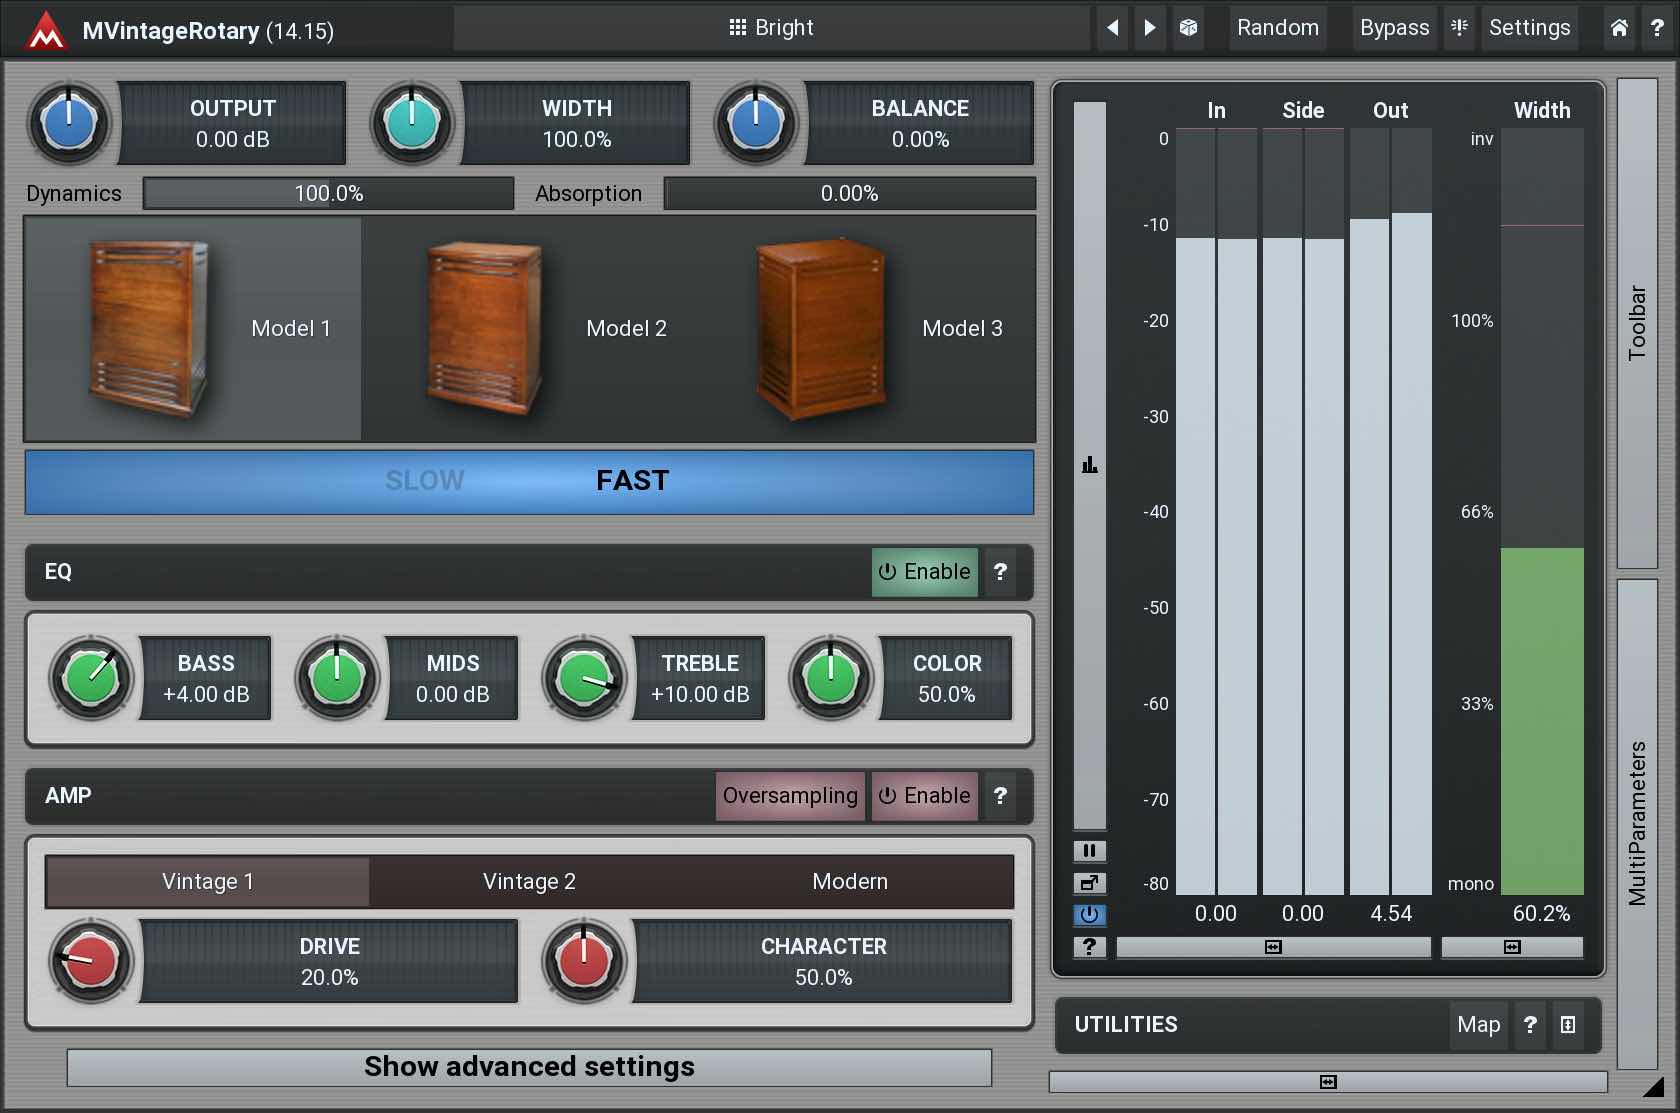Click the next preset arrow
Viewport: 1680px width, 1113px height.
tap(1150, 28)
